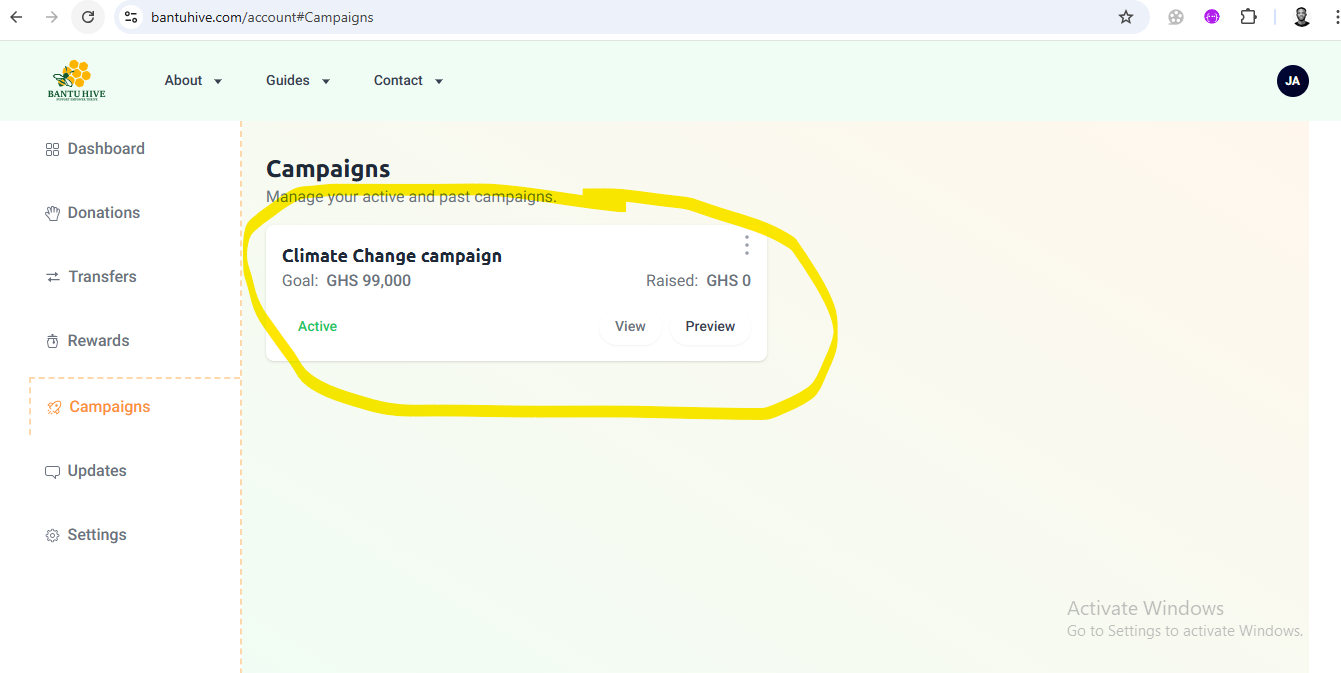Select Transfers in the sidebar

(x=102, y=277)
